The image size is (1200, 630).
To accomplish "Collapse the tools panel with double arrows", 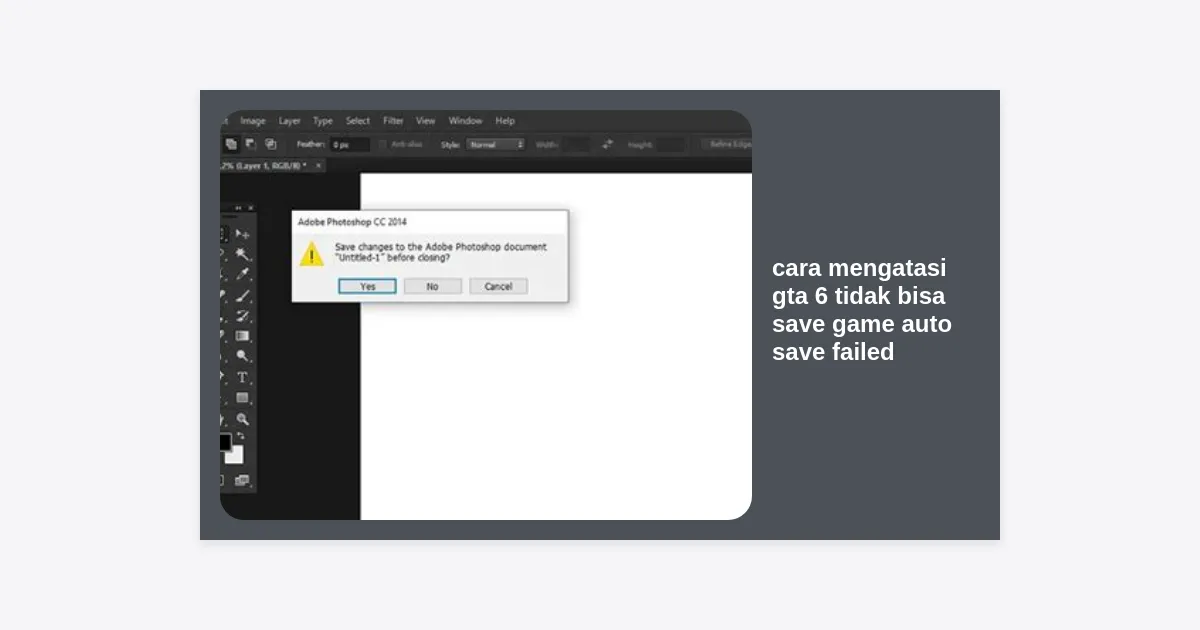I will click(x=238, y=208).
